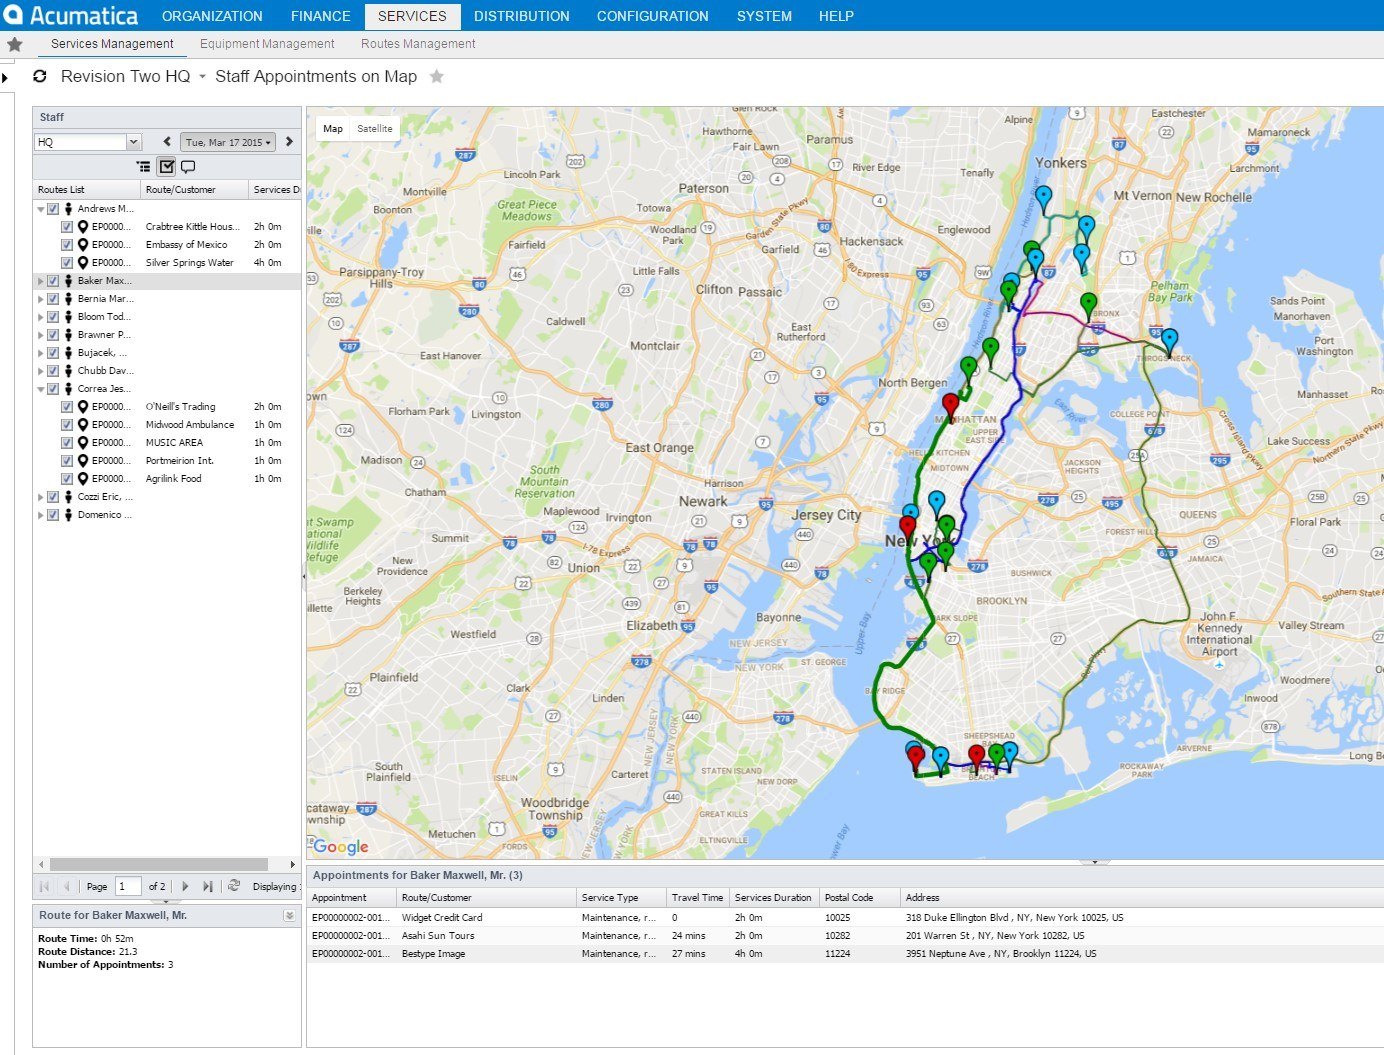Collapse the Correa Jes. route tree
1384x1055 pixels.
41,389
